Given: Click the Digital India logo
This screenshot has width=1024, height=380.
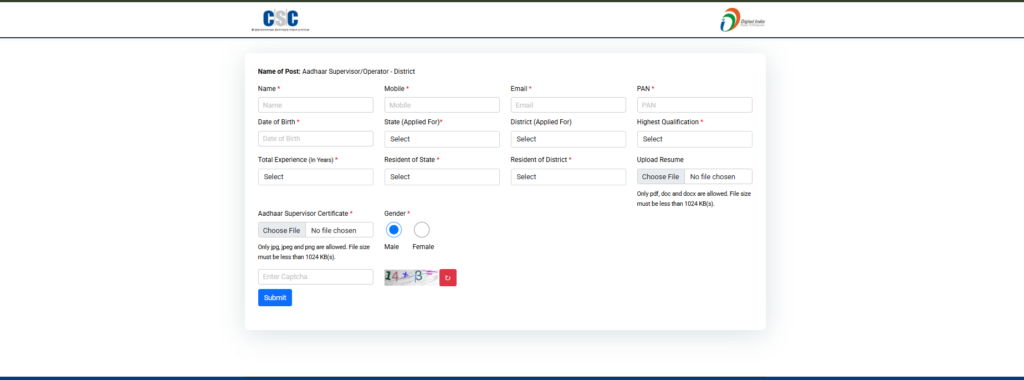Looking at the screenshot, I should coord(742,20).
